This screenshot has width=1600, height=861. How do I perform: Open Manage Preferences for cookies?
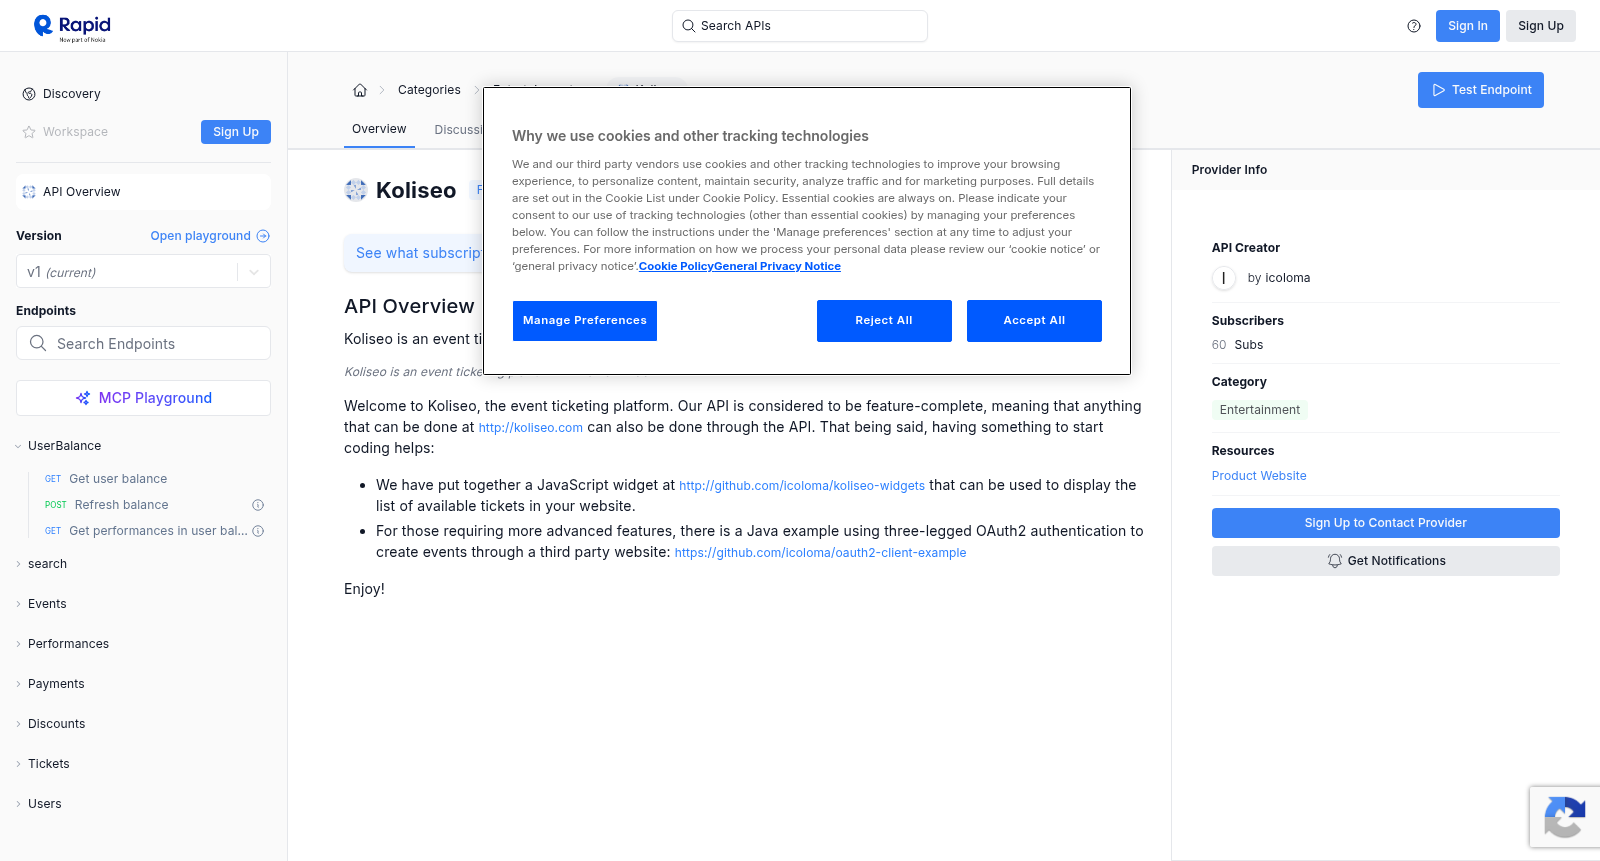pyautogui.click(x=585, y=321)
